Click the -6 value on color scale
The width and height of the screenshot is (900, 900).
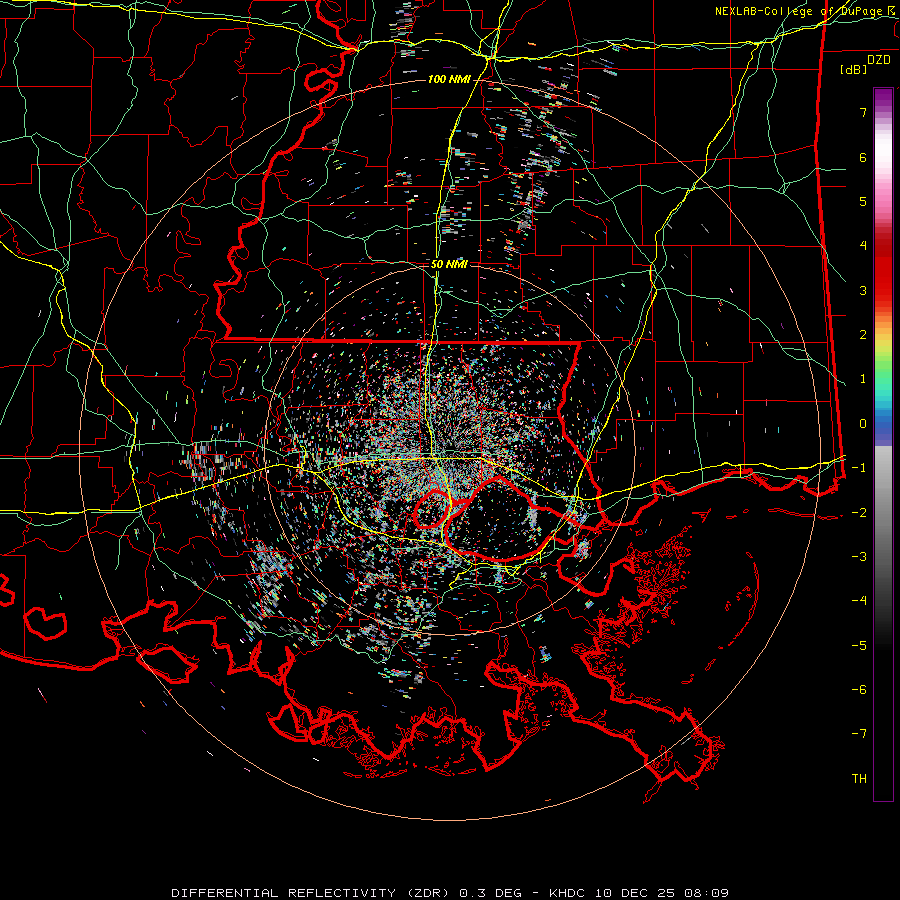[859, 689]
